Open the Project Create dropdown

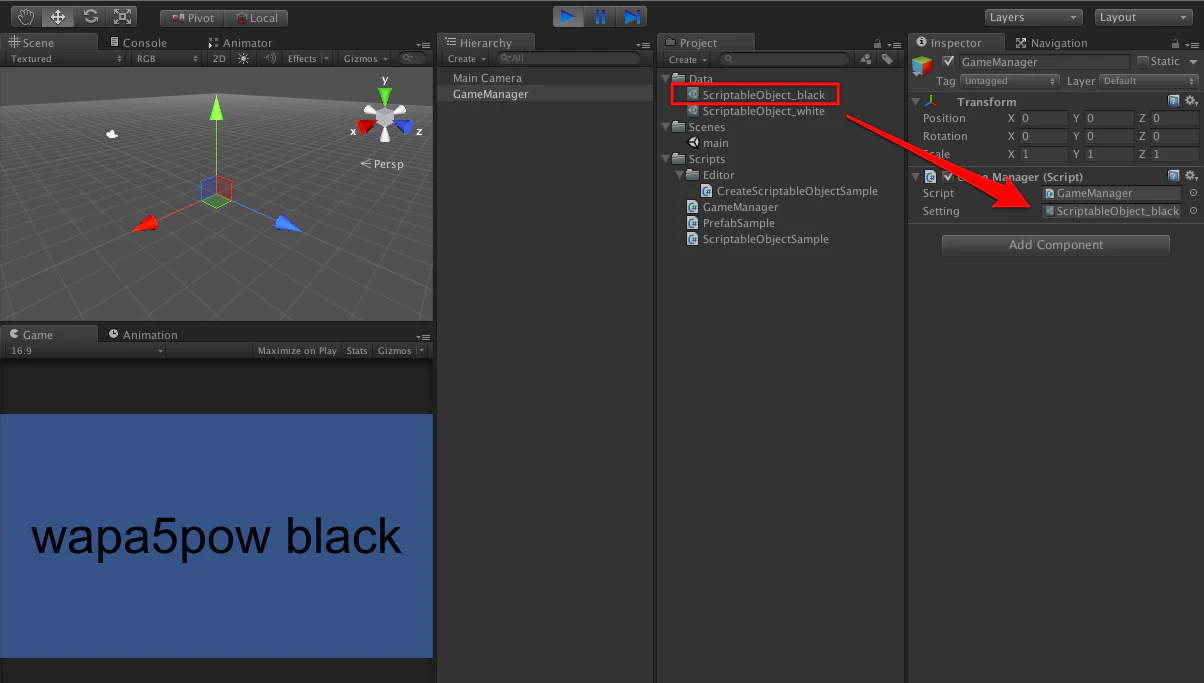[688, 59]
